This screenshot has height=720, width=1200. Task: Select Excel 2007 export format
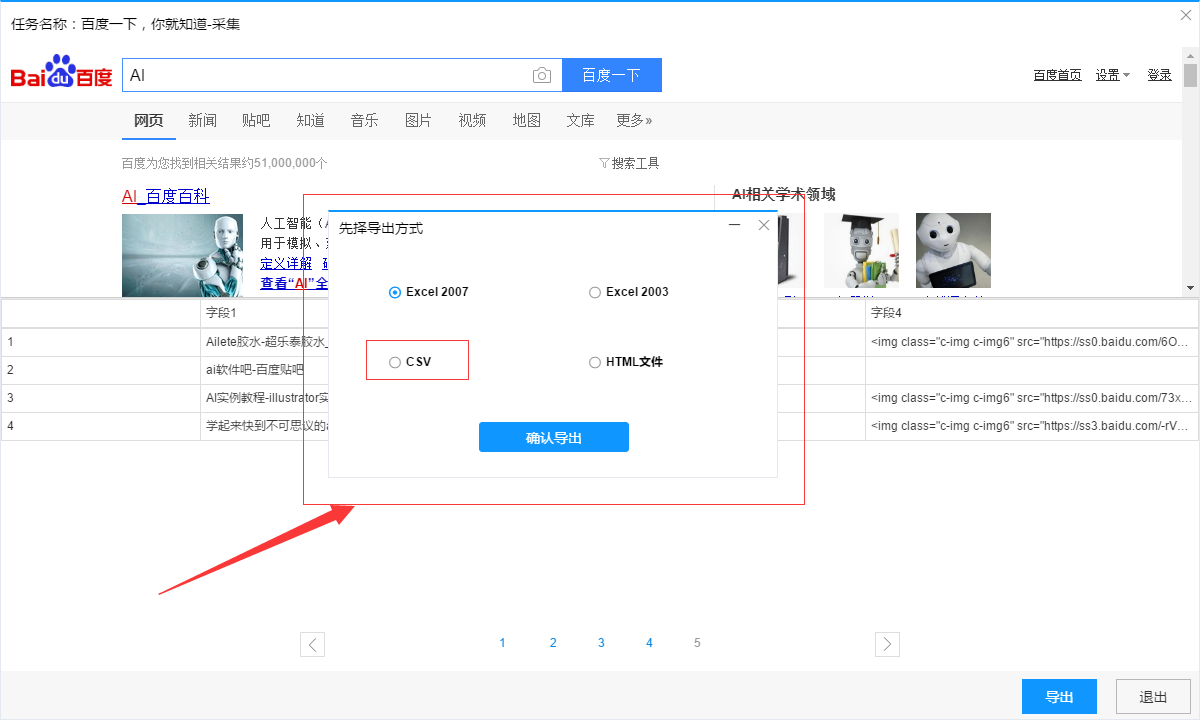[396, 292]
